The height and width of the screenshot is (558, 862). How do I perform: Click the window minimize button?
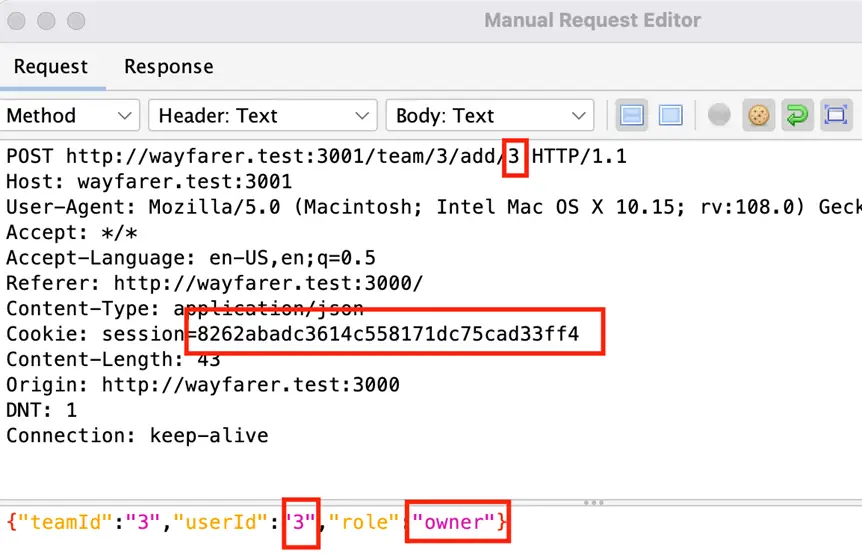[x=46, y=21]
